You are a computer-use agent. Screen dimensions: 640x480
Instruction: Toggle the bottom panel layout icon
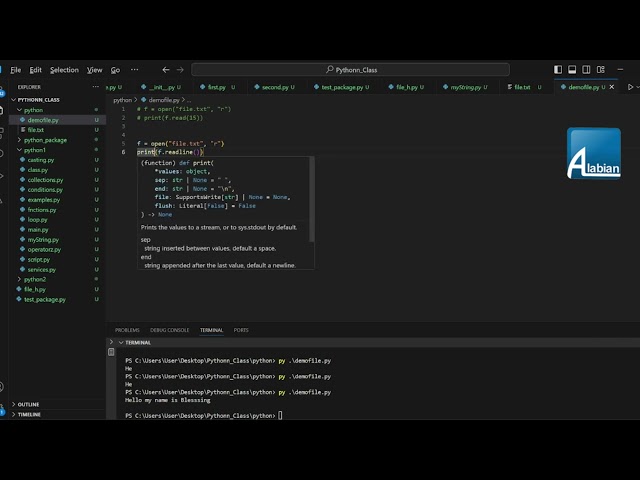point(572,69)
